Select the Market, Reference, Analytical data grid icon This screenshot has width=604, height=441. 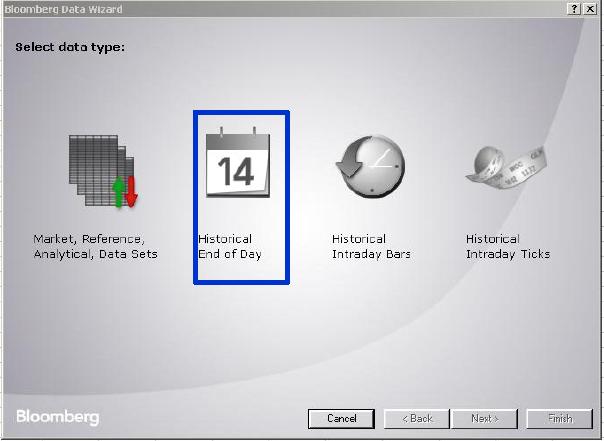coord(104,171)
